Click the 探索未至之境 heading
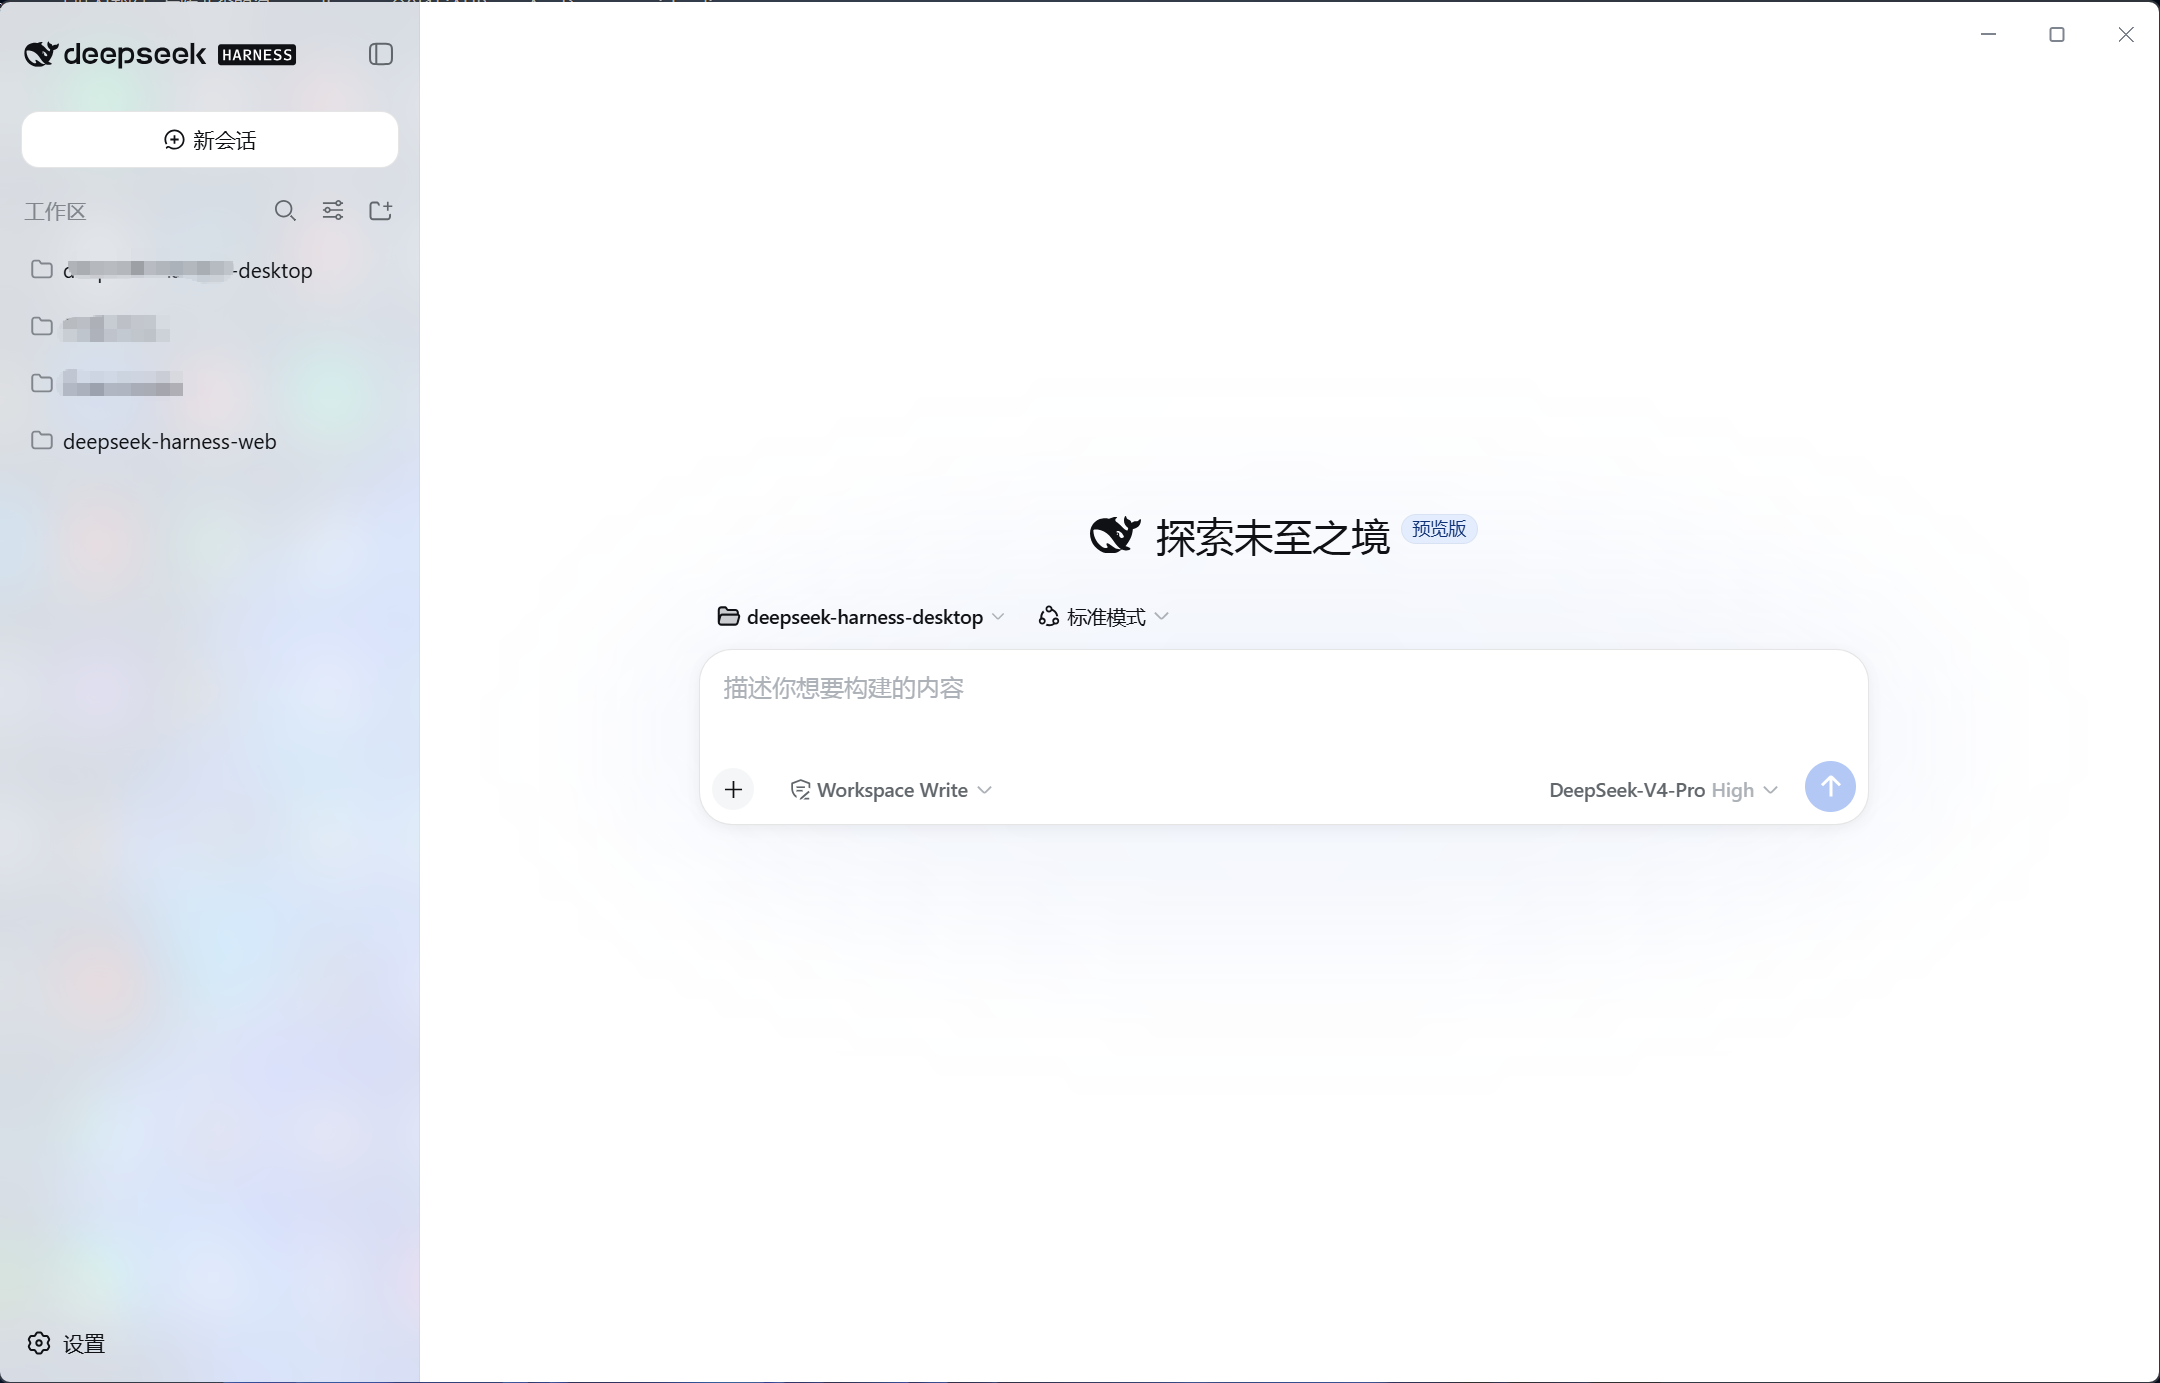The width and height of the screenshot is (2160, 1383). pyautogui.click(x=1273, y=537)
